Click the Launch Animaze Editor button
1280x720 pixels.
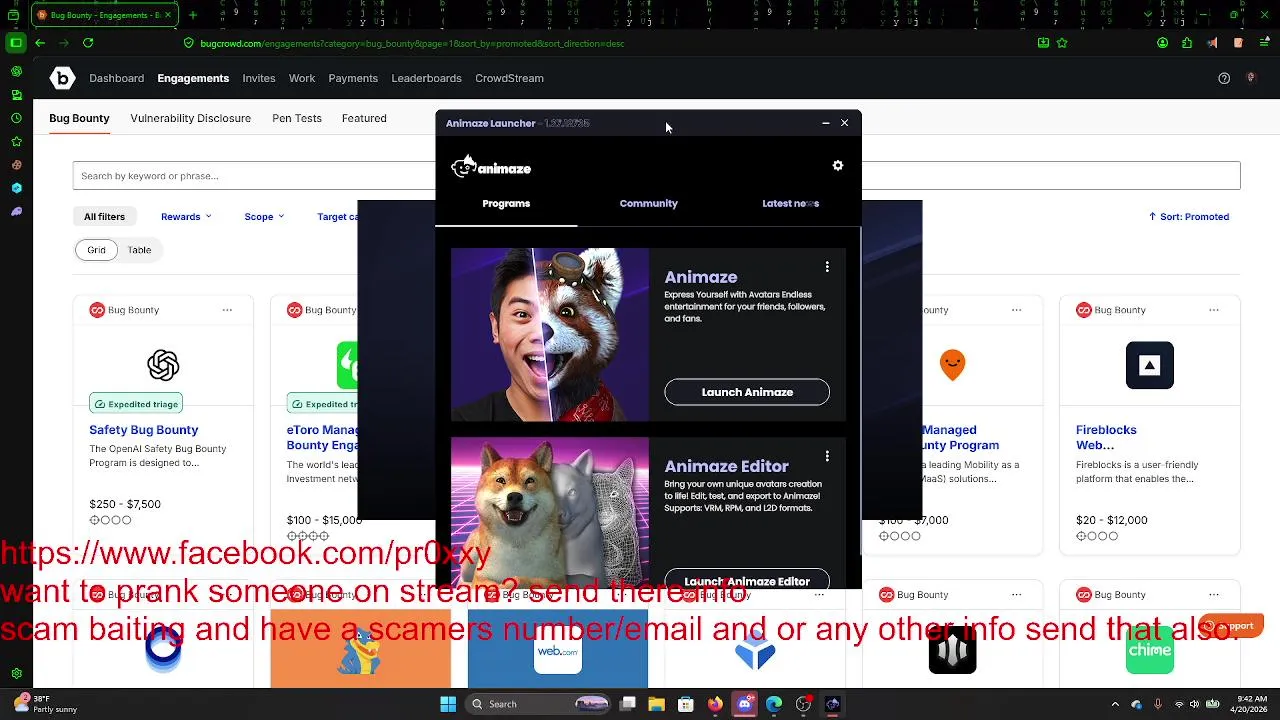click(x=747, y=580)
